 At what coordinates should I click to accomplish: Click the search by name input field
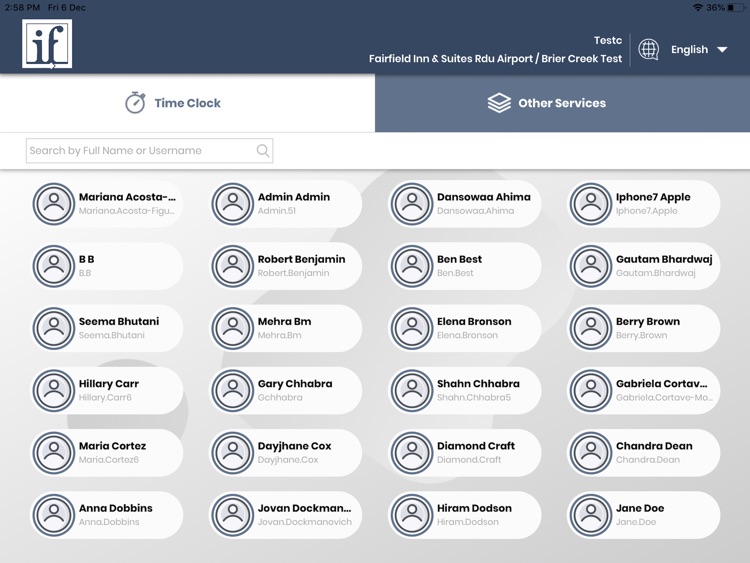click(149, 151)
